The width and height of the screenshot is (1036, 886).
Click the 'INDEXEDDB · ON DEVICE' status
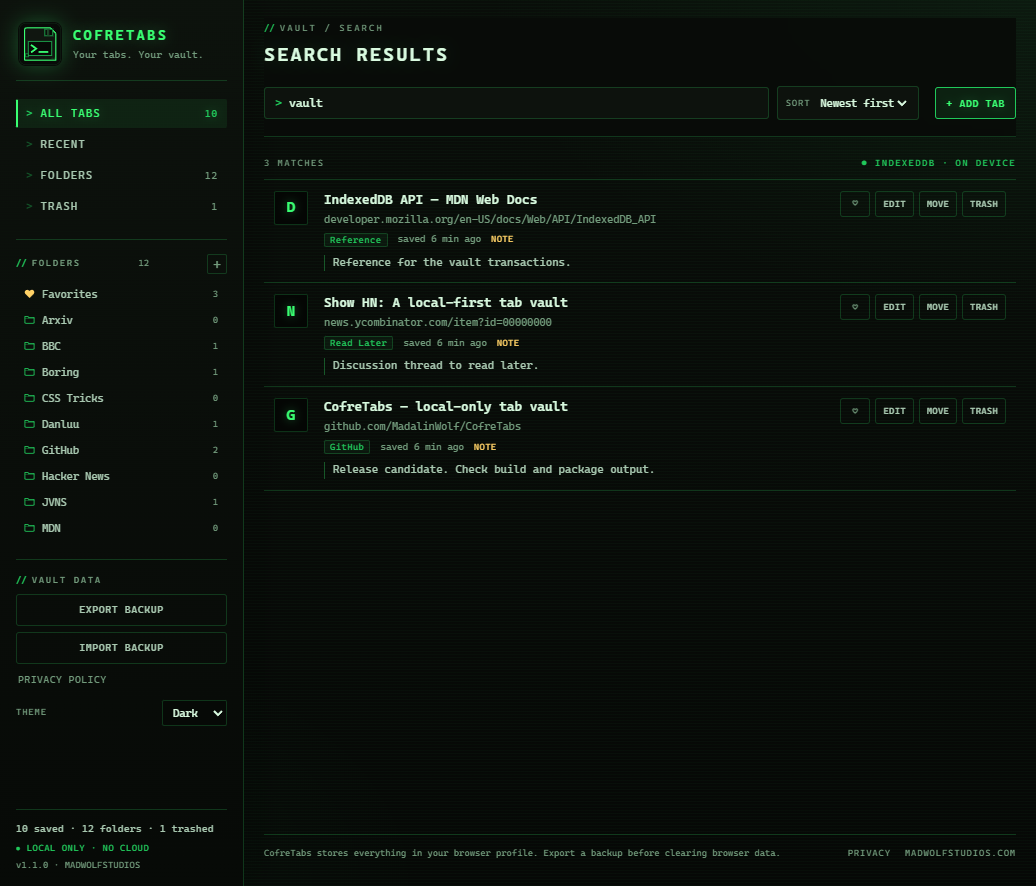938,163
